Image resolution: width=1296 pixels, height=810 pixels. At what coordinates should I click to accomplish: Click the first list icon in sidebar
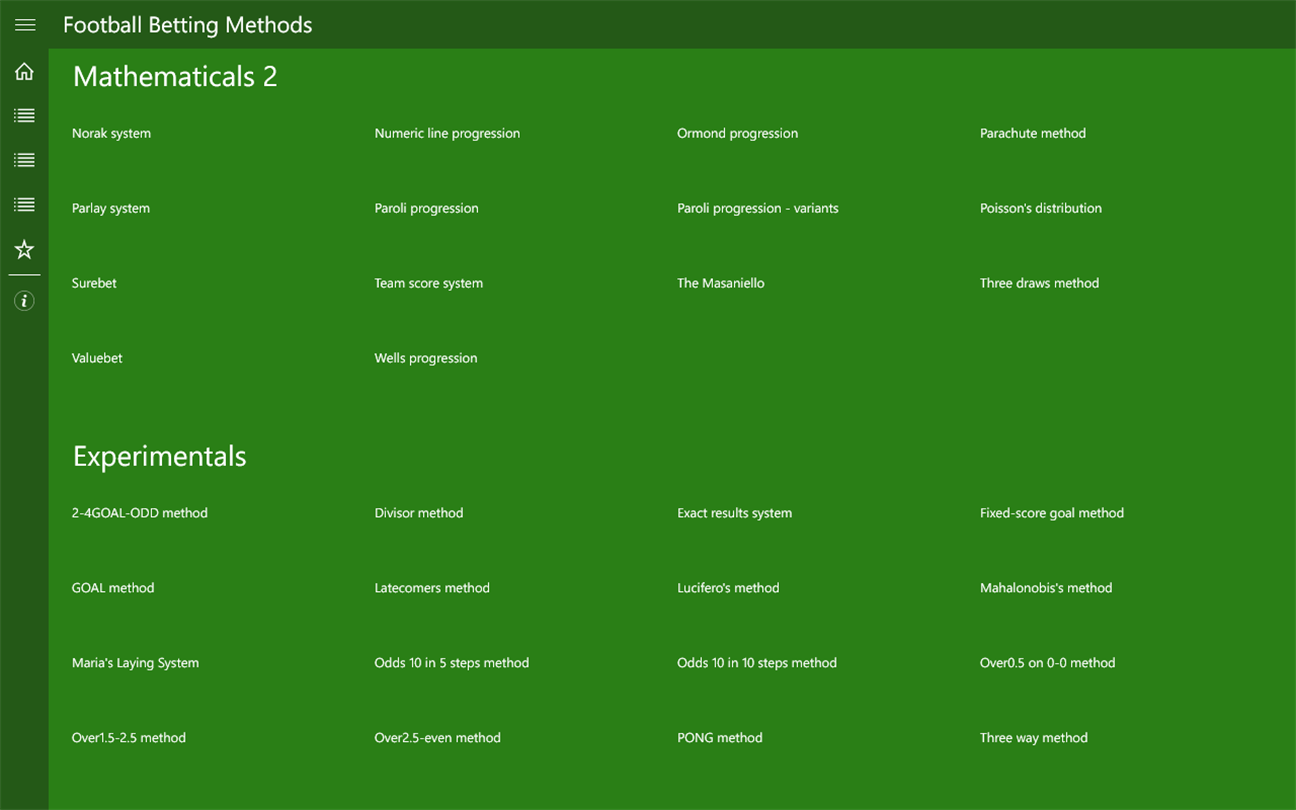pyautogui.click(x=24, y=116)
